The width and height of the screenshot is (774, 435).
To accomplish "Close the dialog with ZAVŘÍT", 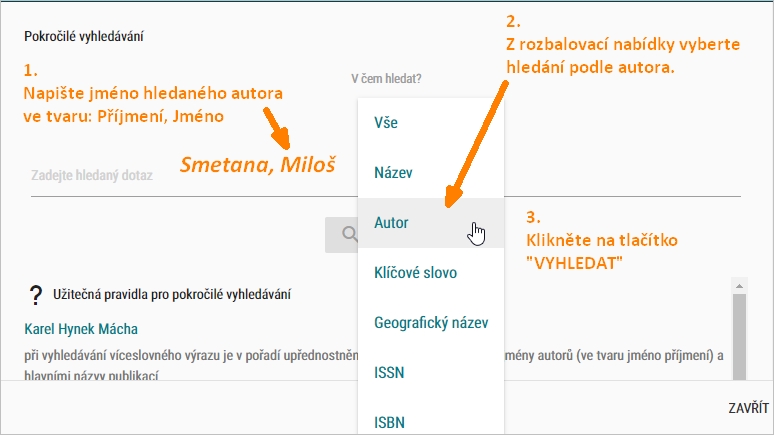I will click(x=748, y=408).
